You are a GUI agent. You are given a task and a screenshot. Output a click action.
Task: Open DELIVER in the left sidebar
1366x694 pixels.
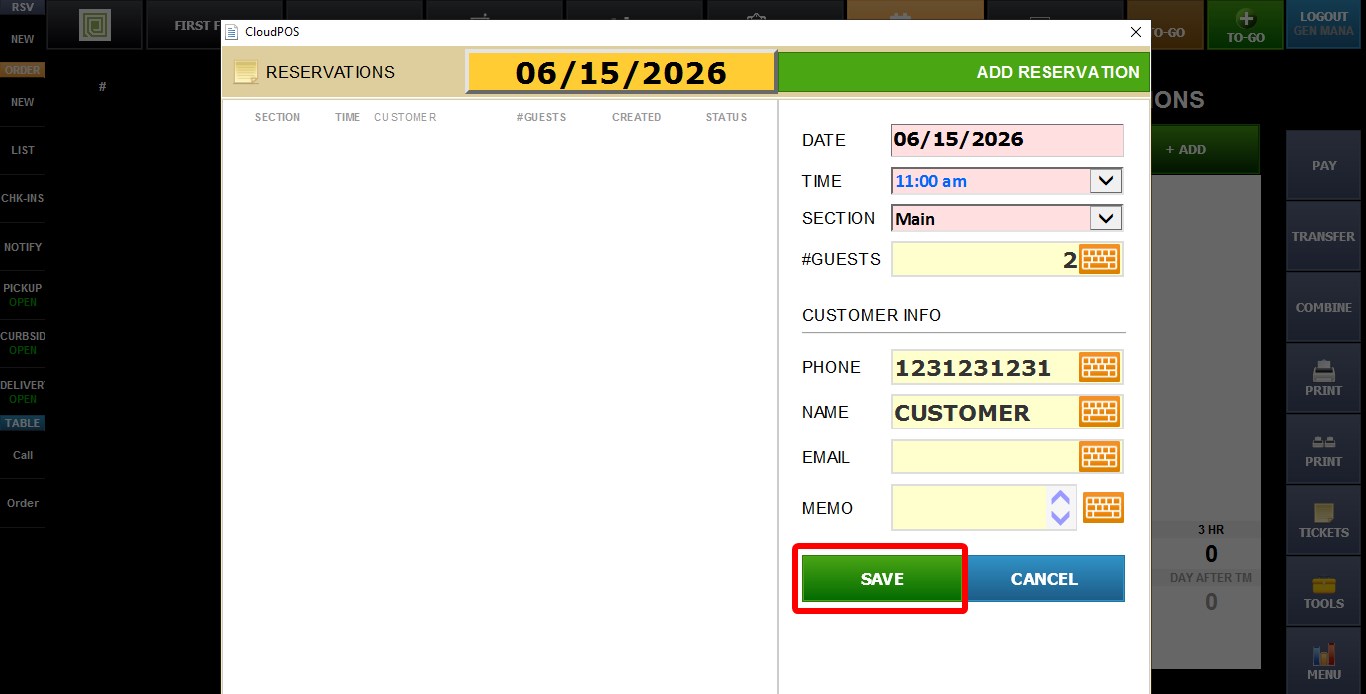[22, 391]
